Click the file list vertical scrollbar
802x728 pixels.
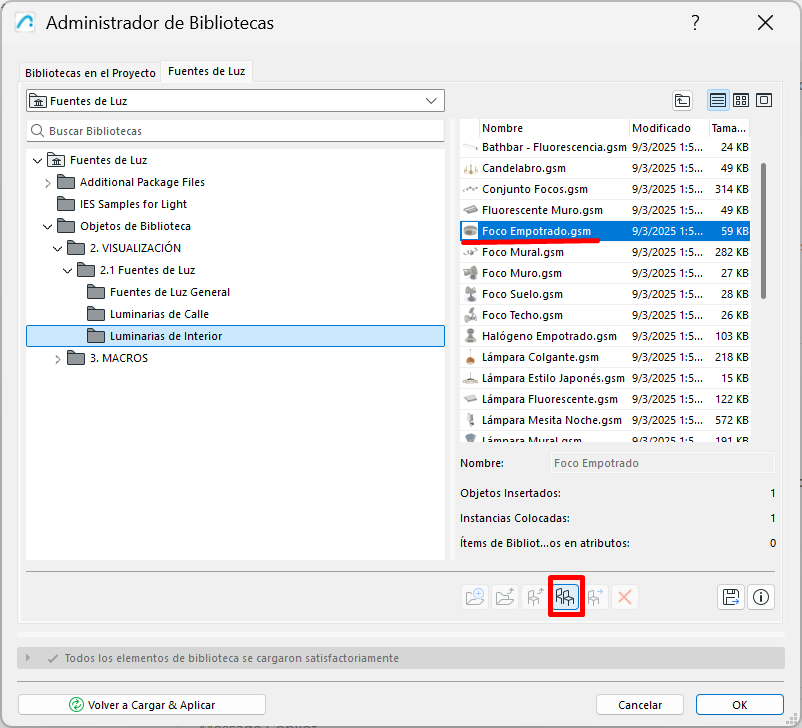[x=764, y=230]
